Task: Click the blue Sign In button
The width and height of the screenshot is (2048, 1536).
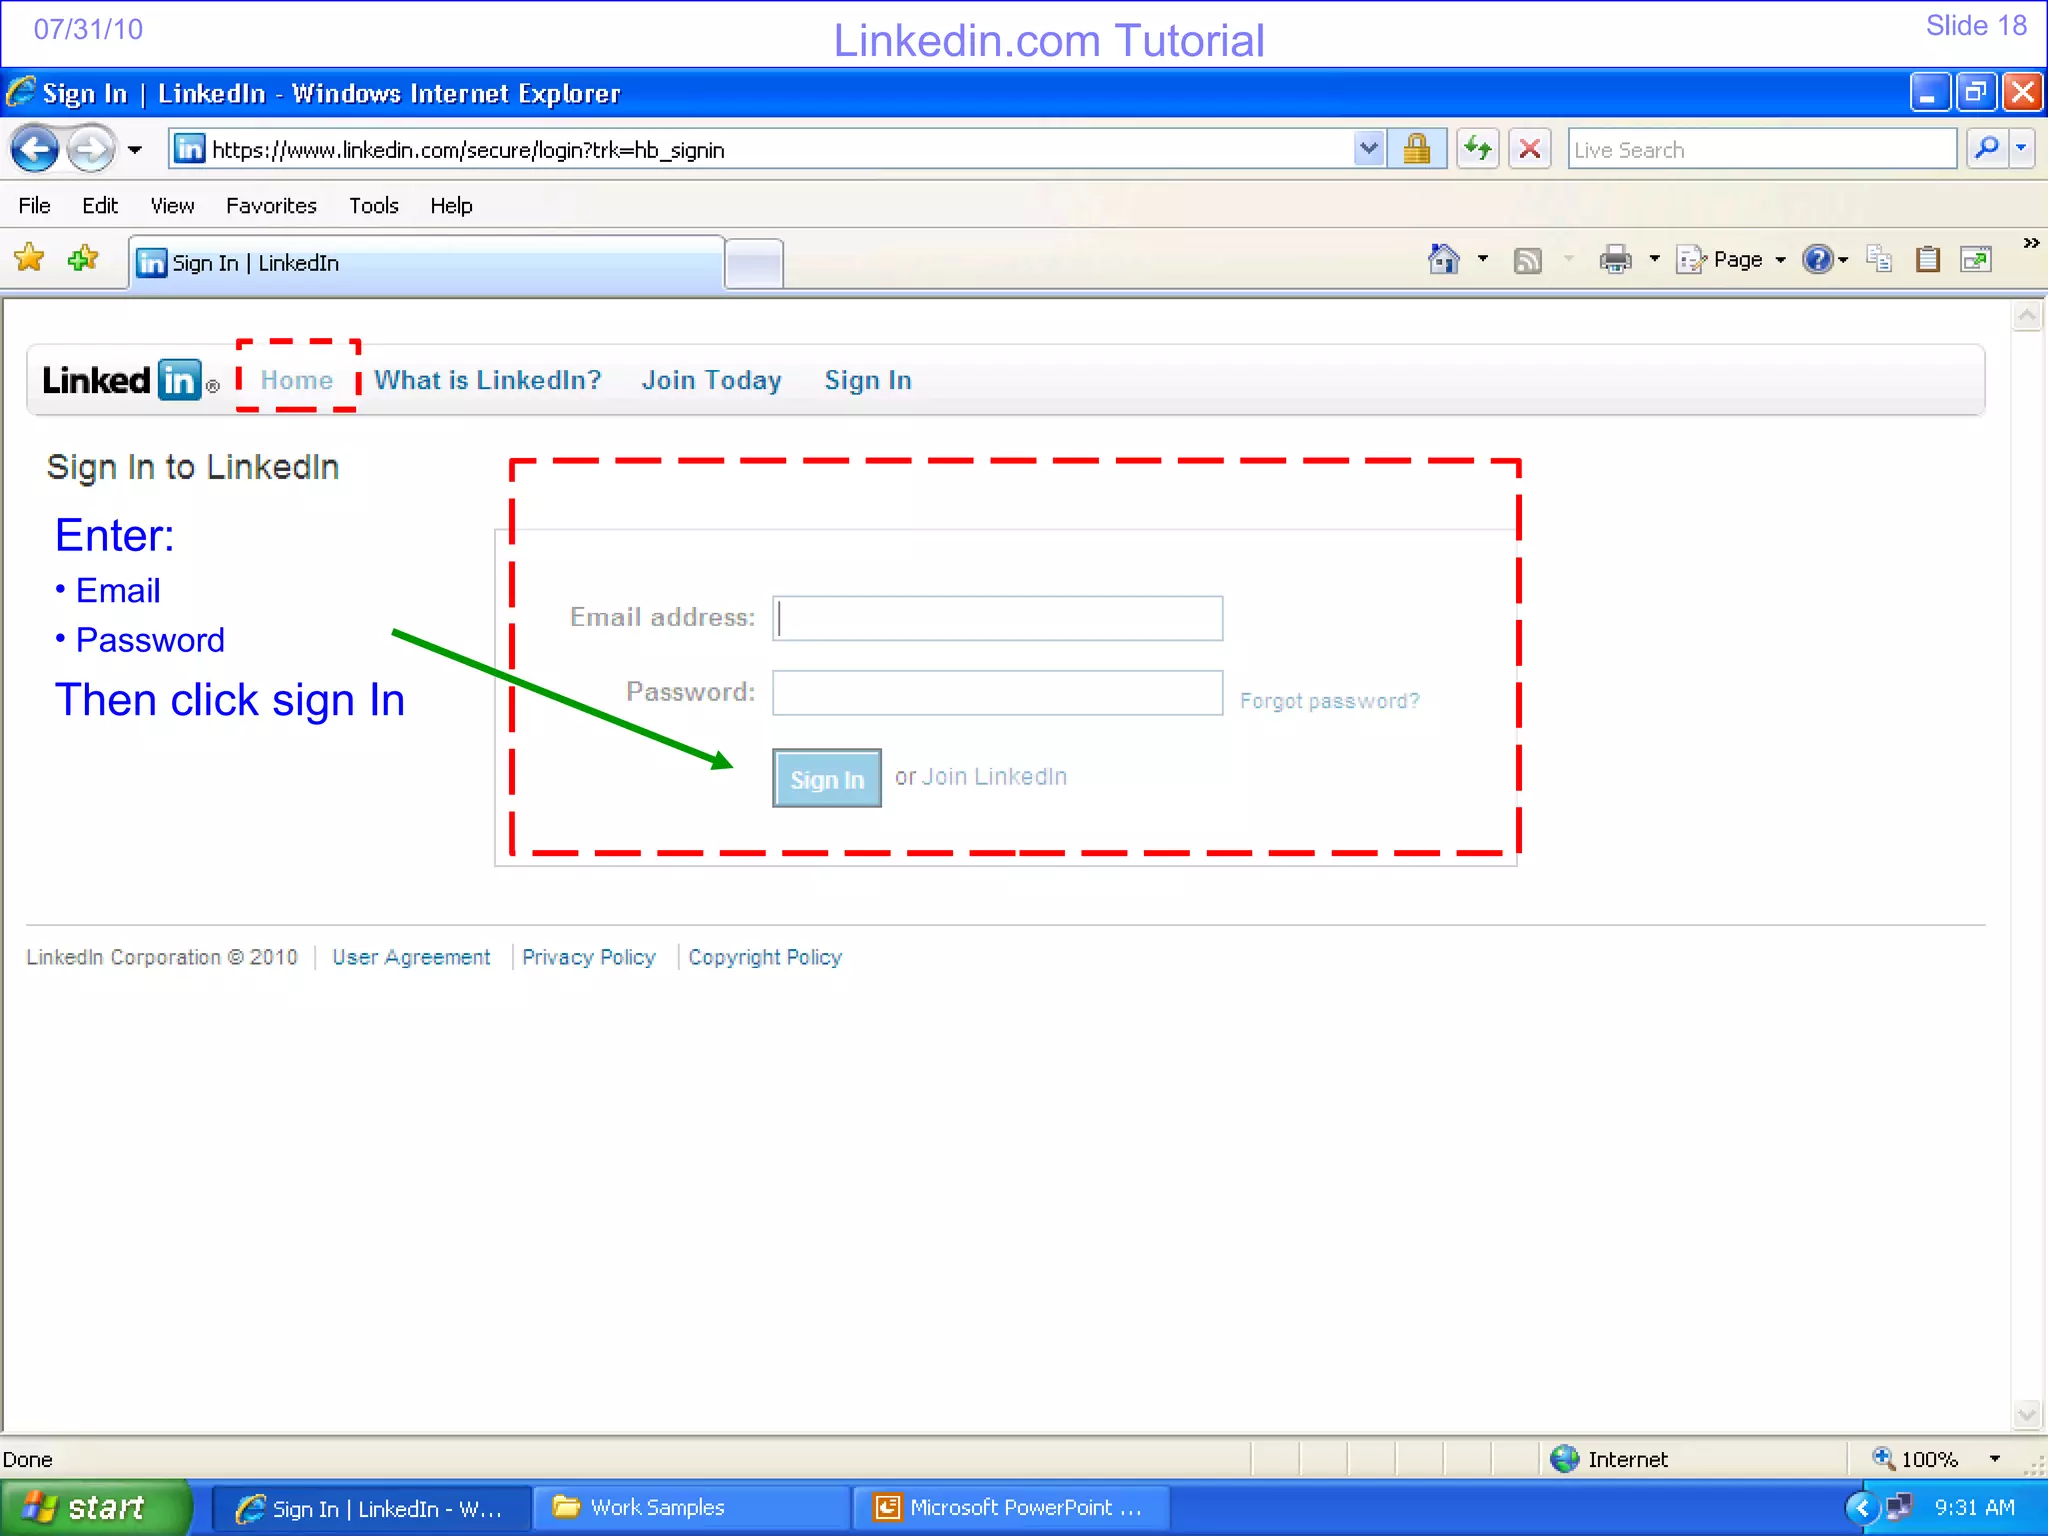Action: coord(827,778)
